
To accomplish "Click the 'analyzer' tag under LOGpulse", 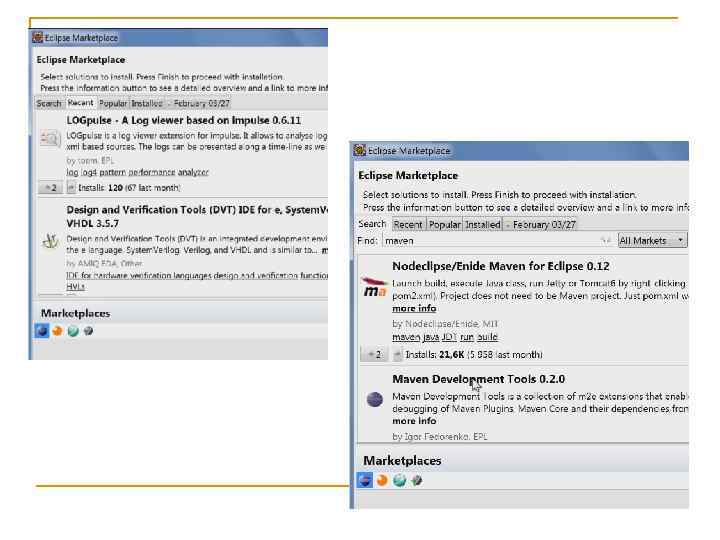I will (x=193, y=172).
